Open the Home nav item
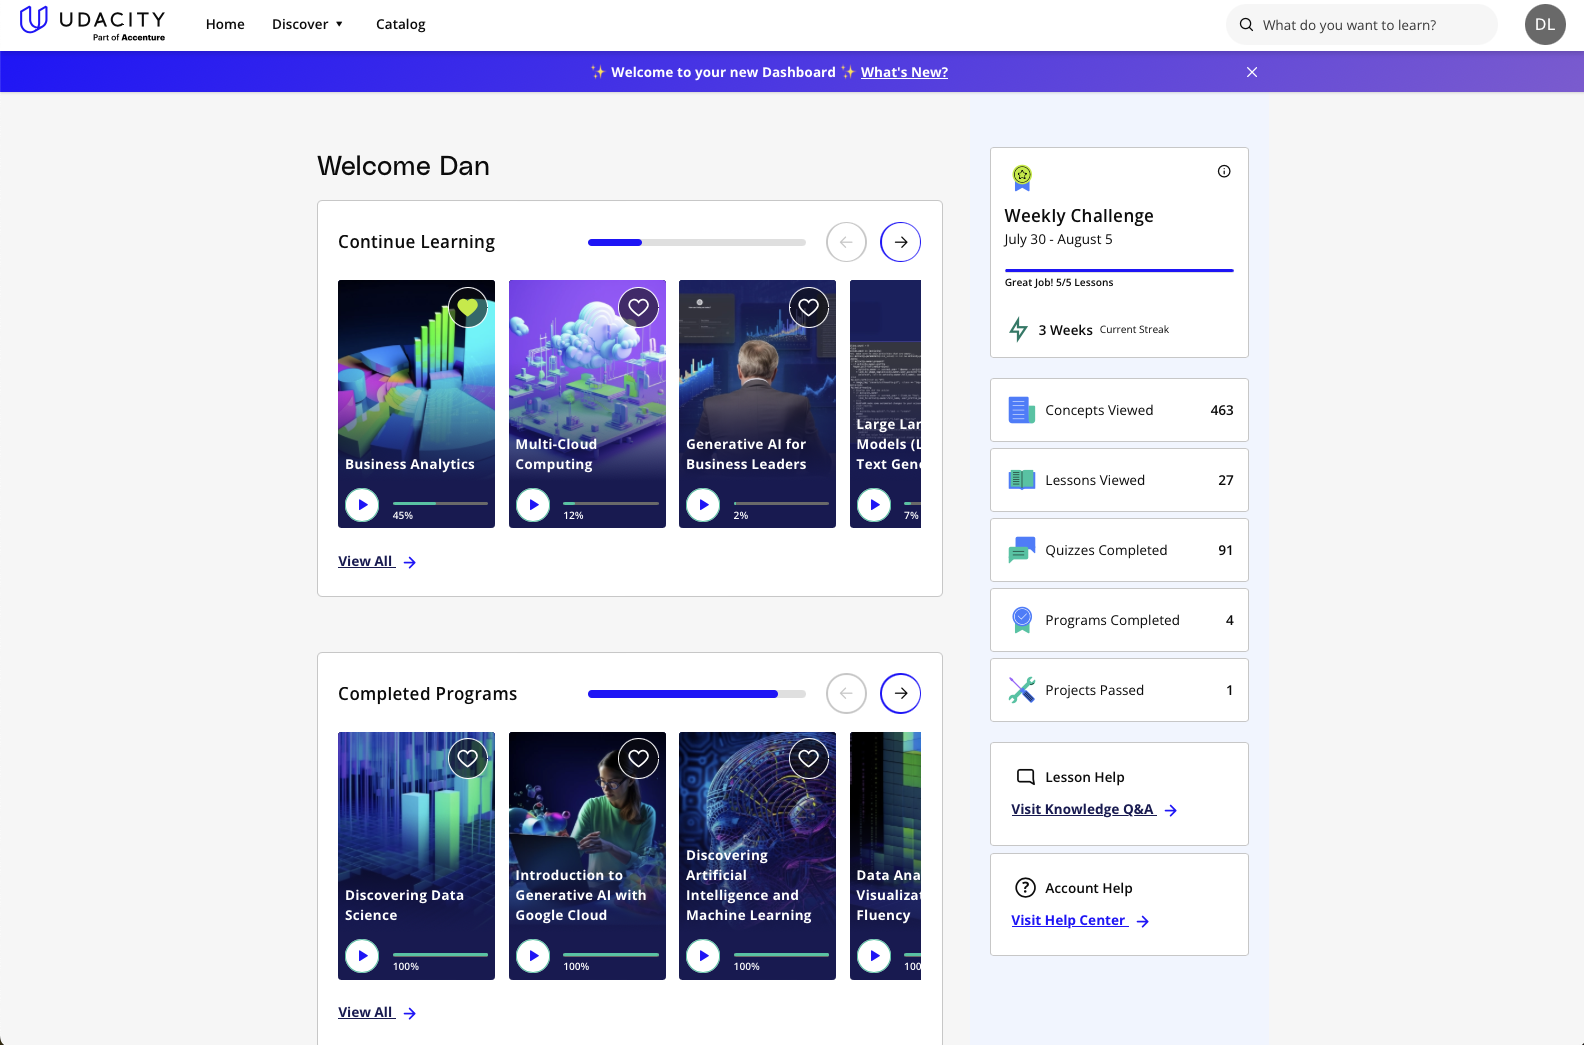The image size is (1584, 1045). click(225, 24)
